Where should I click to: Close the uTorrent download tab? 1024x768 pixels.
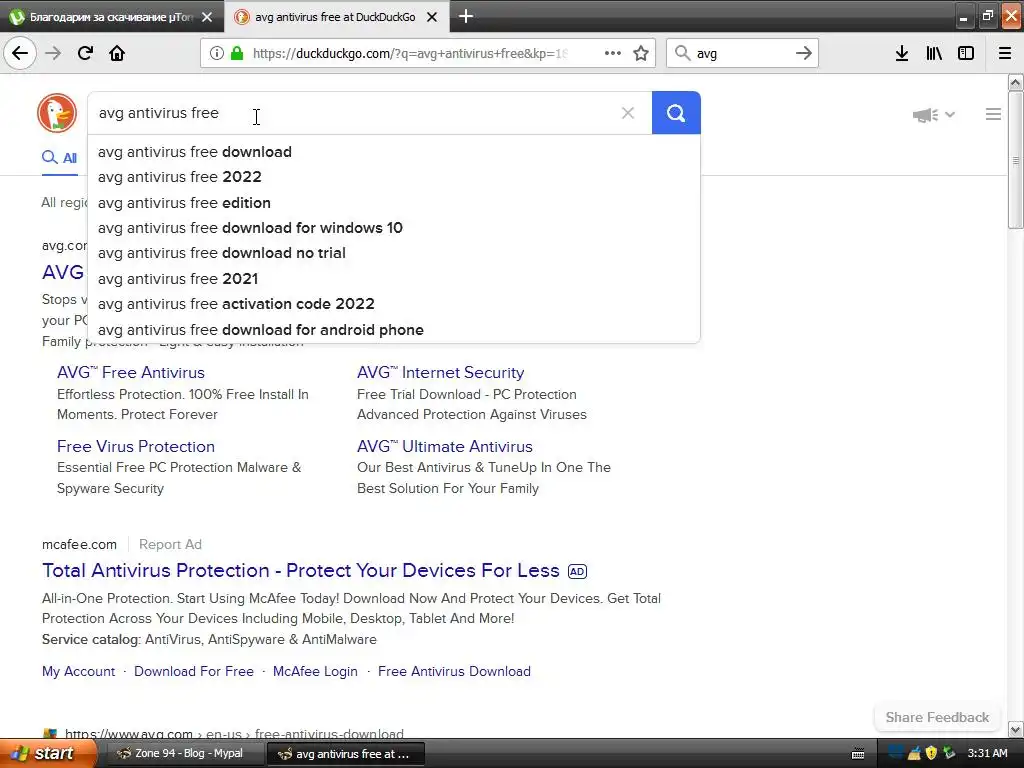pos(207,17)
